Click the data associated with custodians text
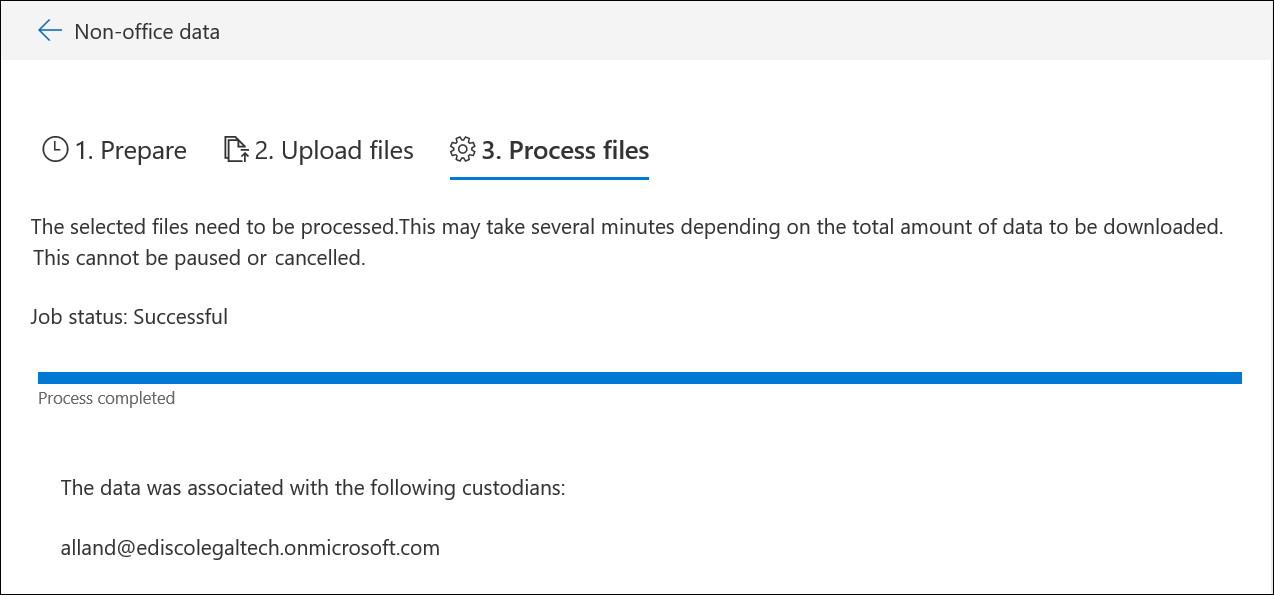Viewport: 1274px width, 595px height. (313, 488)
